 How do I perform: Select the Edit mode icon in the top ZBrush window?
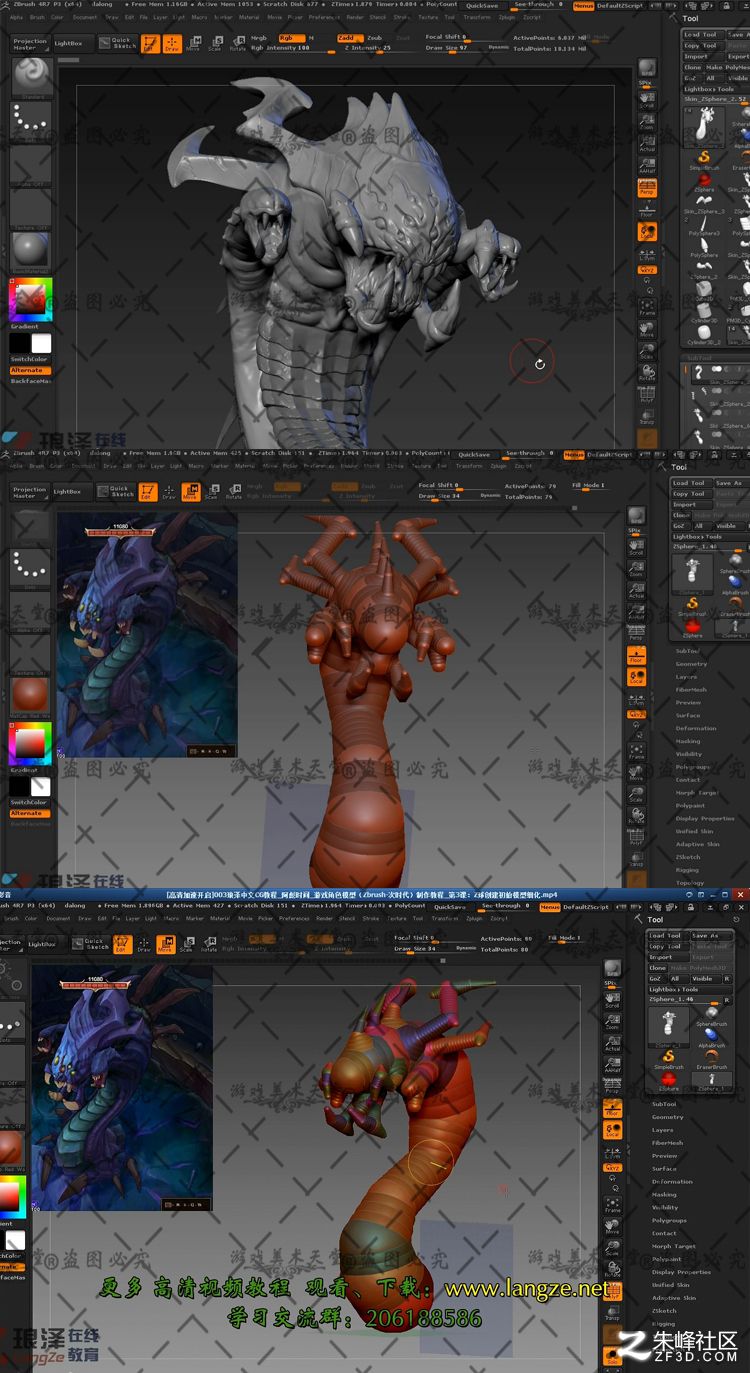pos(150,43)
